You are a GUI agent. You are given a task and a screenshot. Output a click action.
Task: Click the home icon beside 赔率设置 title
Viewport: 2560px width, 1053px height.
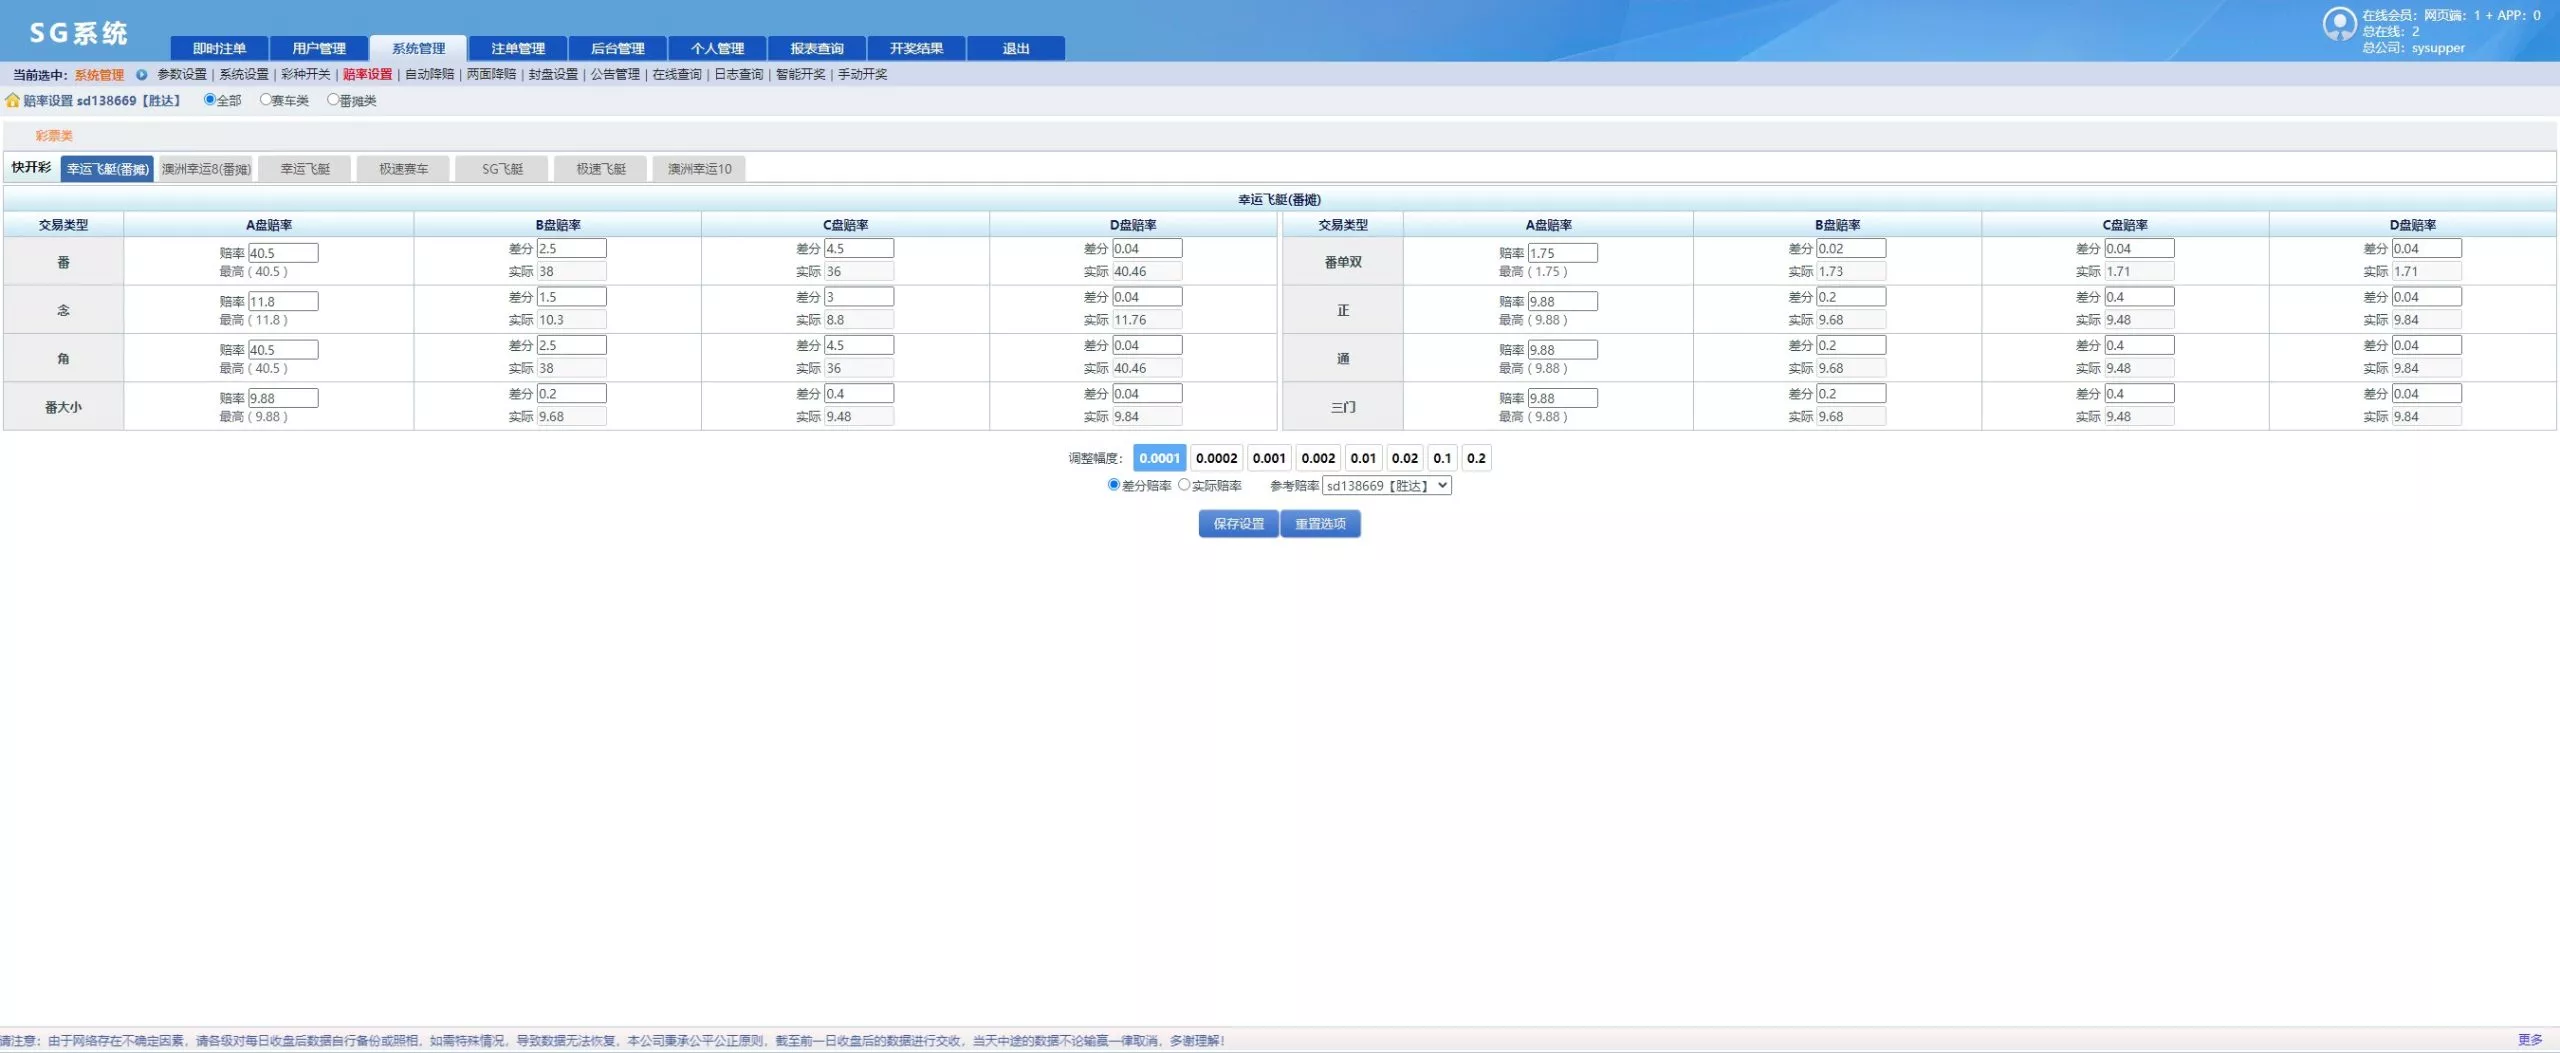[x=12, y=101]
